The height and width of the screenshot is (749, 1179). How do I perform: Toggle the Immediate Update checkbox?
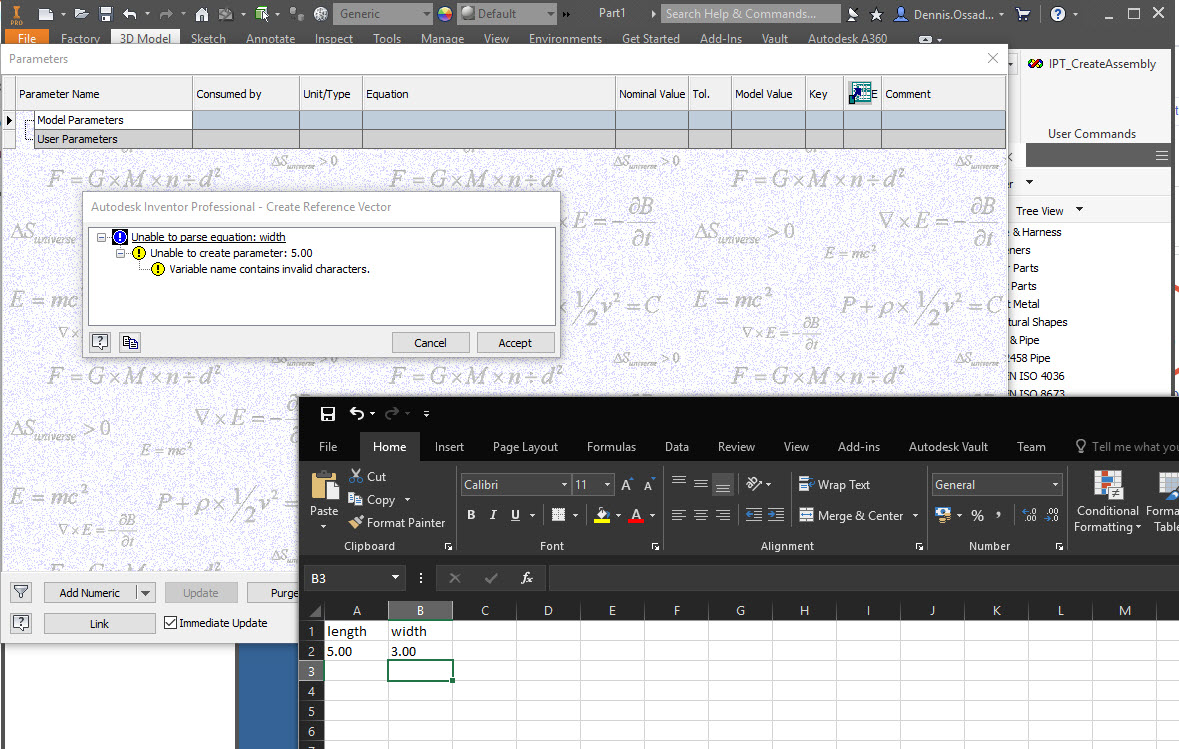point(171,623)
